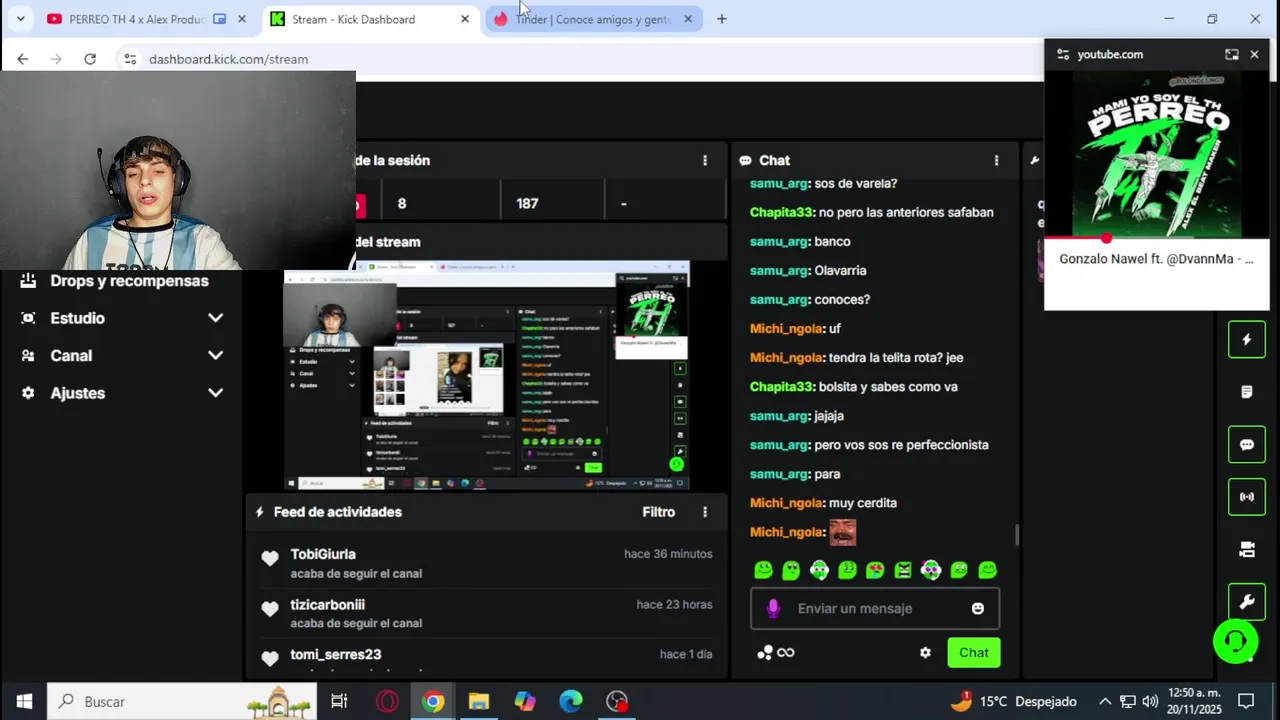The height and width of the screenshot is (720, 1280).
Task: Click Chapita33 username on 'bolsita y sabes'
Action: [x=781, y=387]
